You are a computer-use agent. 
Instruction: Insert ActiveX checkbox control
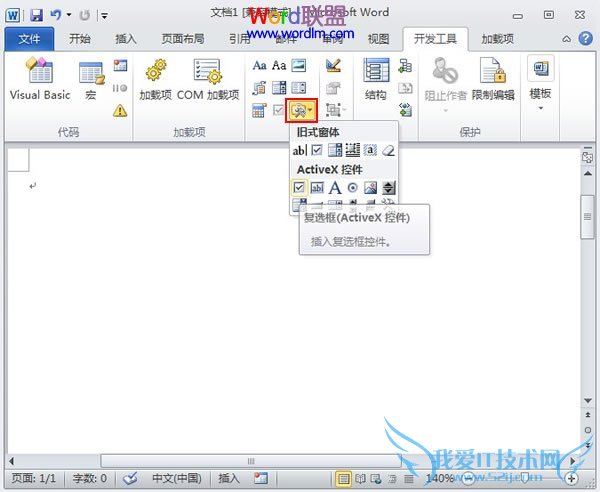click(299, 187)
